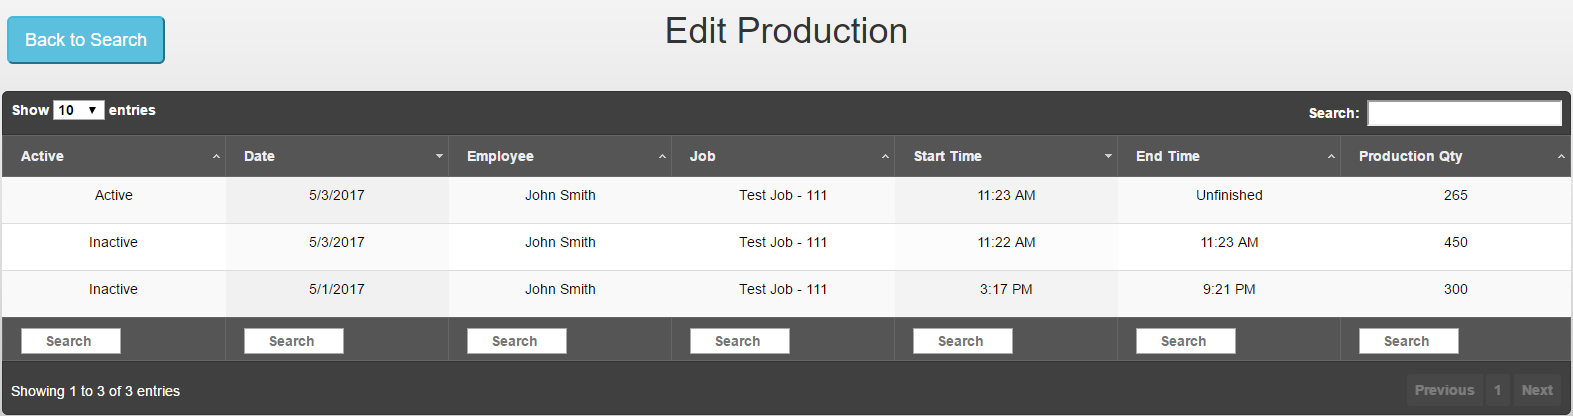The image size is (1573, 416).
Task: Click the Start Time filter box
Action: click(963, 341)
